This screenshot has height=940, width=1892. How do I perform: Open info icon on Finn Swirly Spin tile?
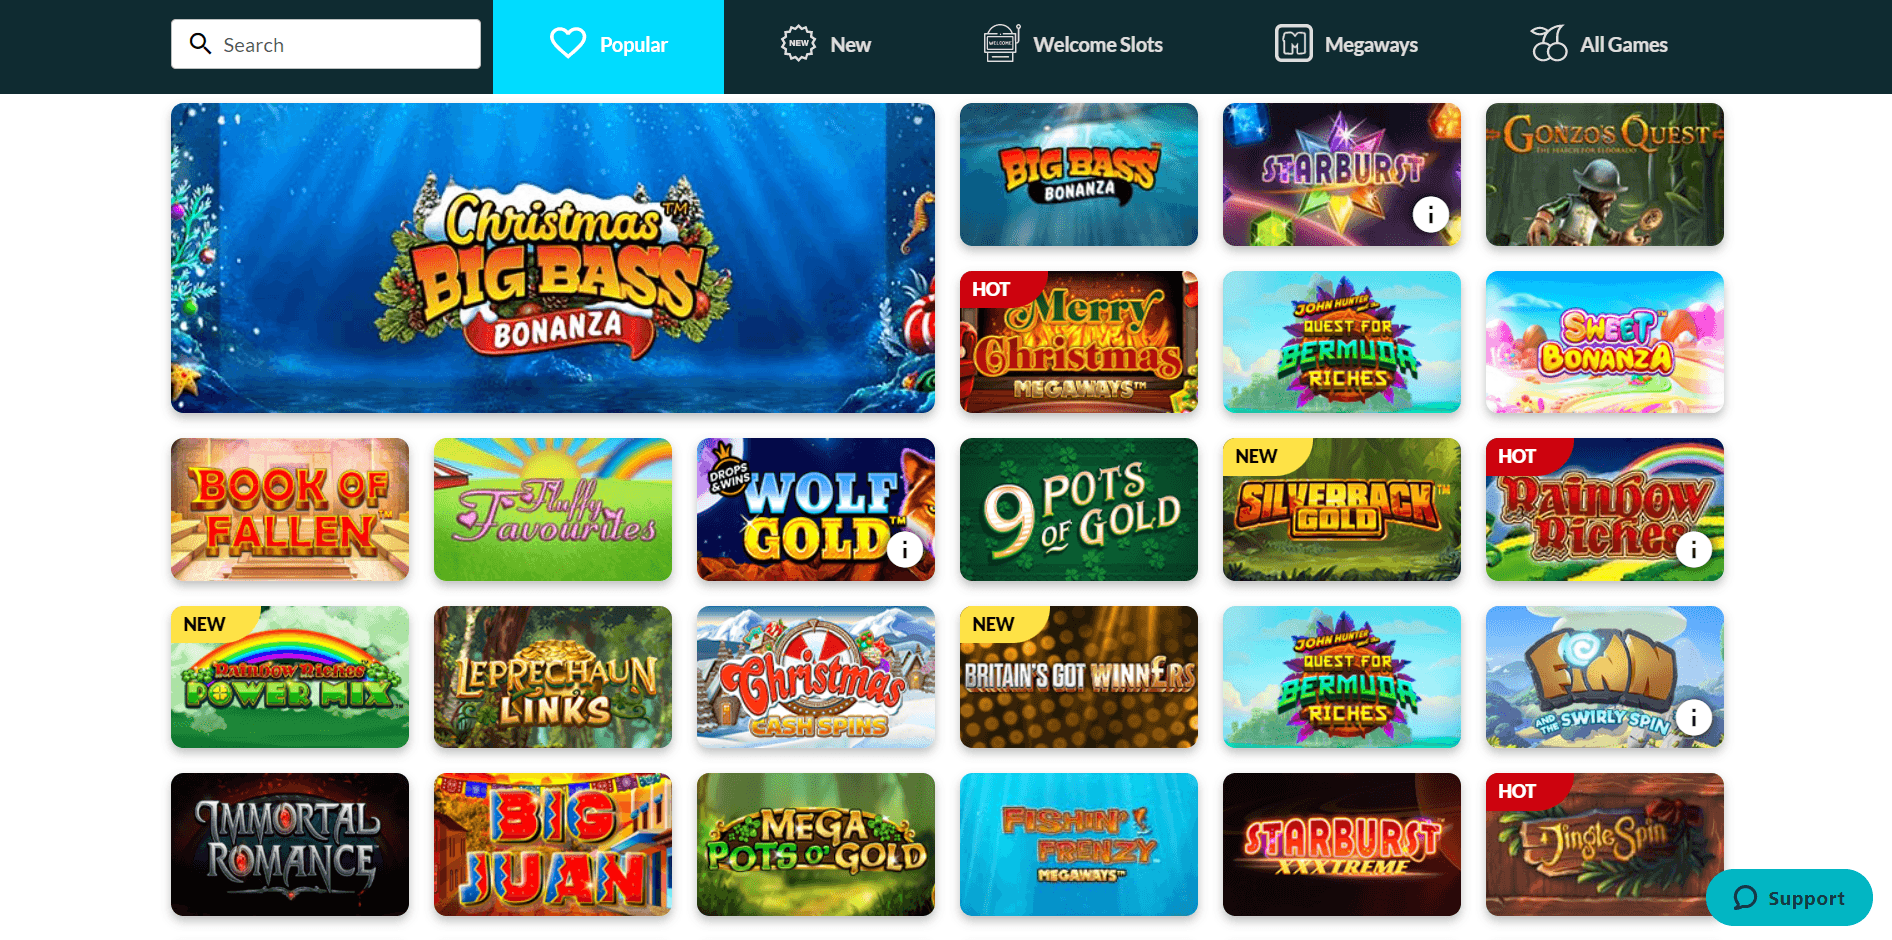1693,717
